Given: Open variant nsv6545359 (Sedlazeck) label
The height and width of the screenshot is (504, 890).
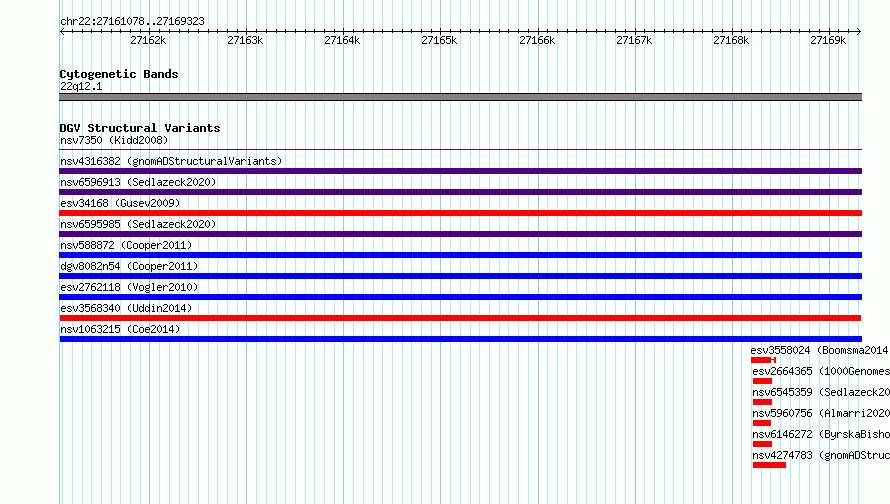Looking at the screenshot, I should (821, 392).
